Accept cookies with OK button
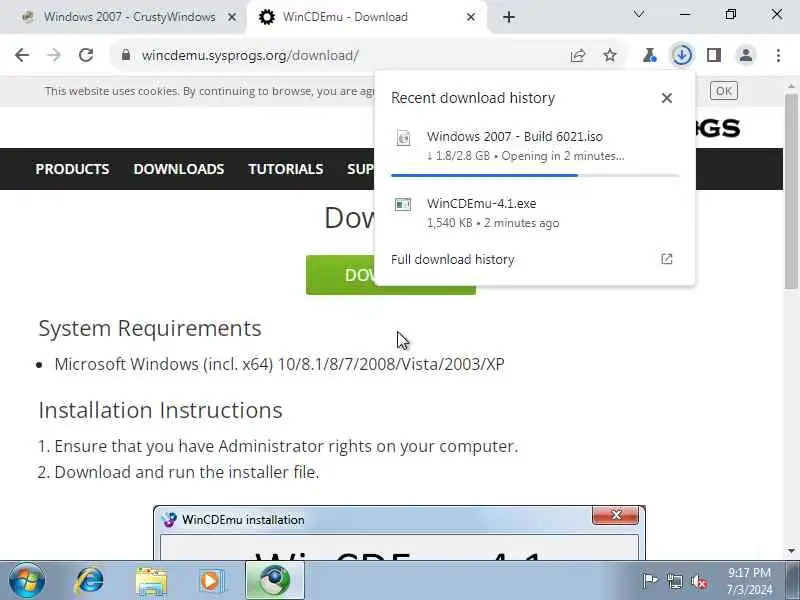The height and width of the screenshot is (600, 800). (723, 91)
